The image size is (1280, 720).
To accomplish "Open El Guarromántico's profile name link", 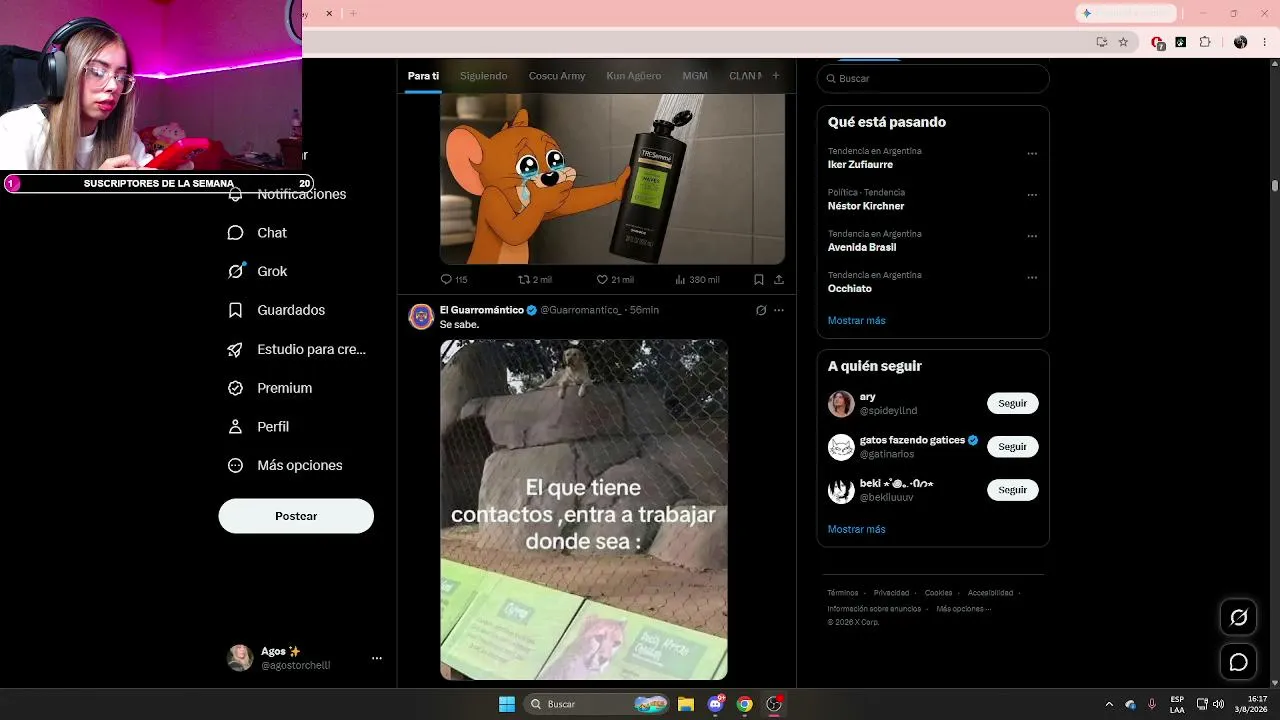I will 482,310.
